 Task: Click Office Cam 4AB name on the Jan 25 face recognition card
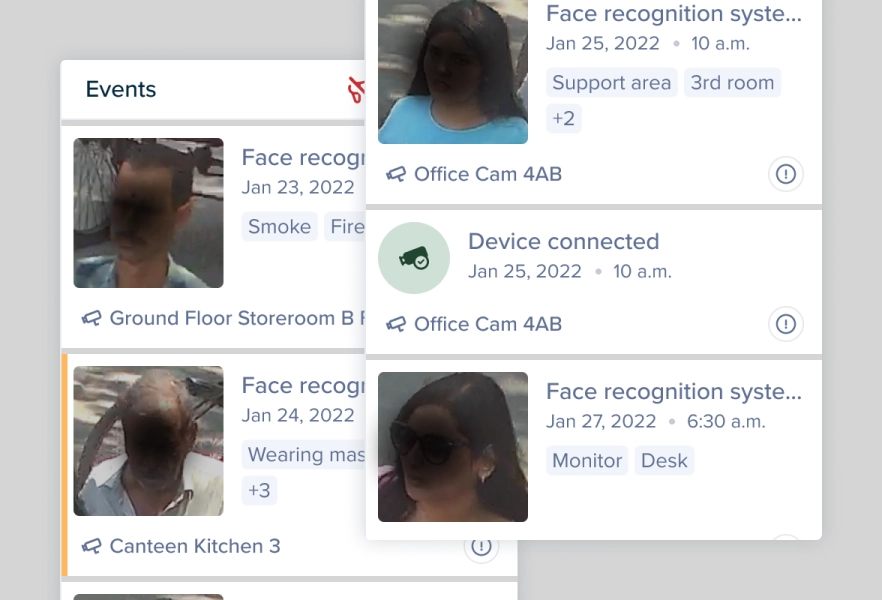[x=488, y=174]
